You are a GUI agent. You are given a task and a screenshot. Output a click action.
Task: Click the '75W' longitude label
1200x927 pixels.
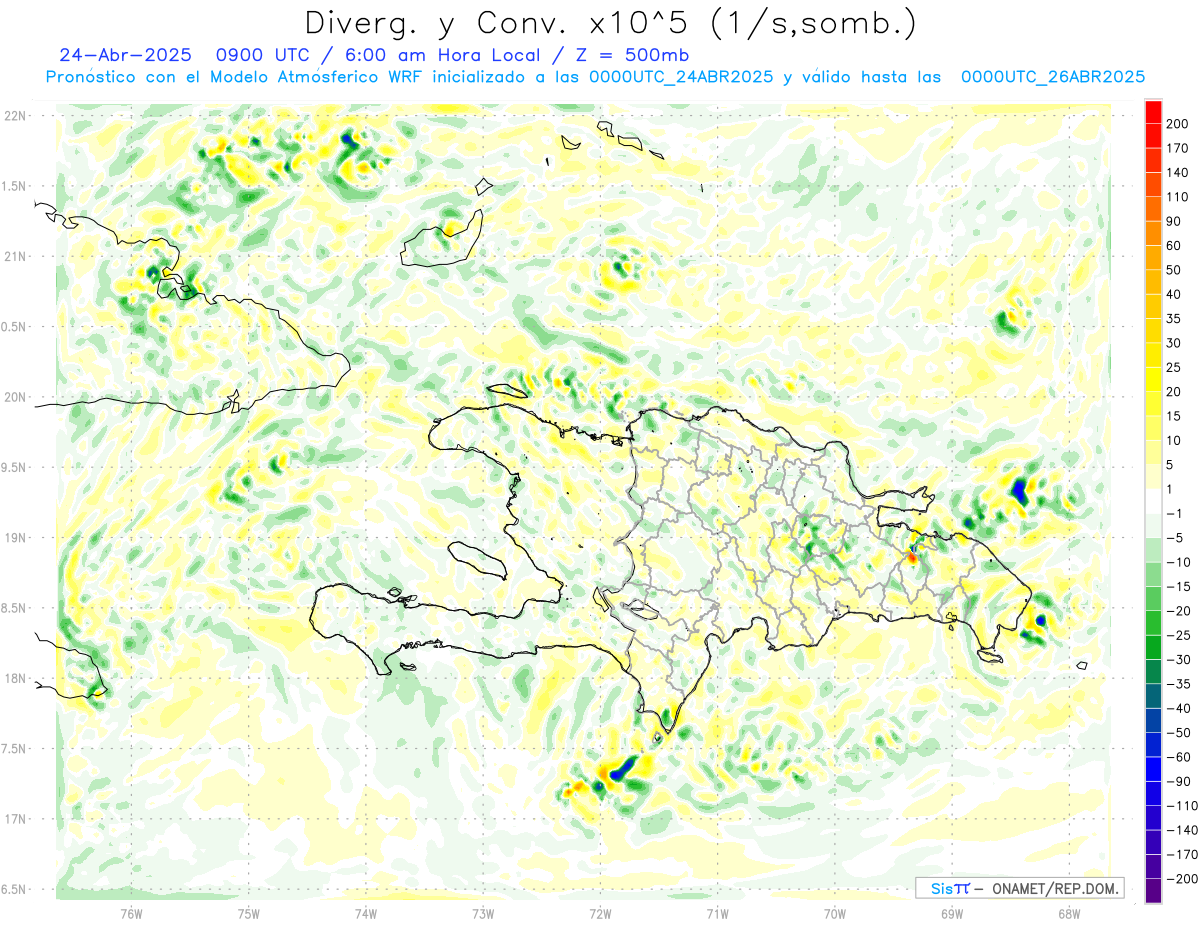249,914
